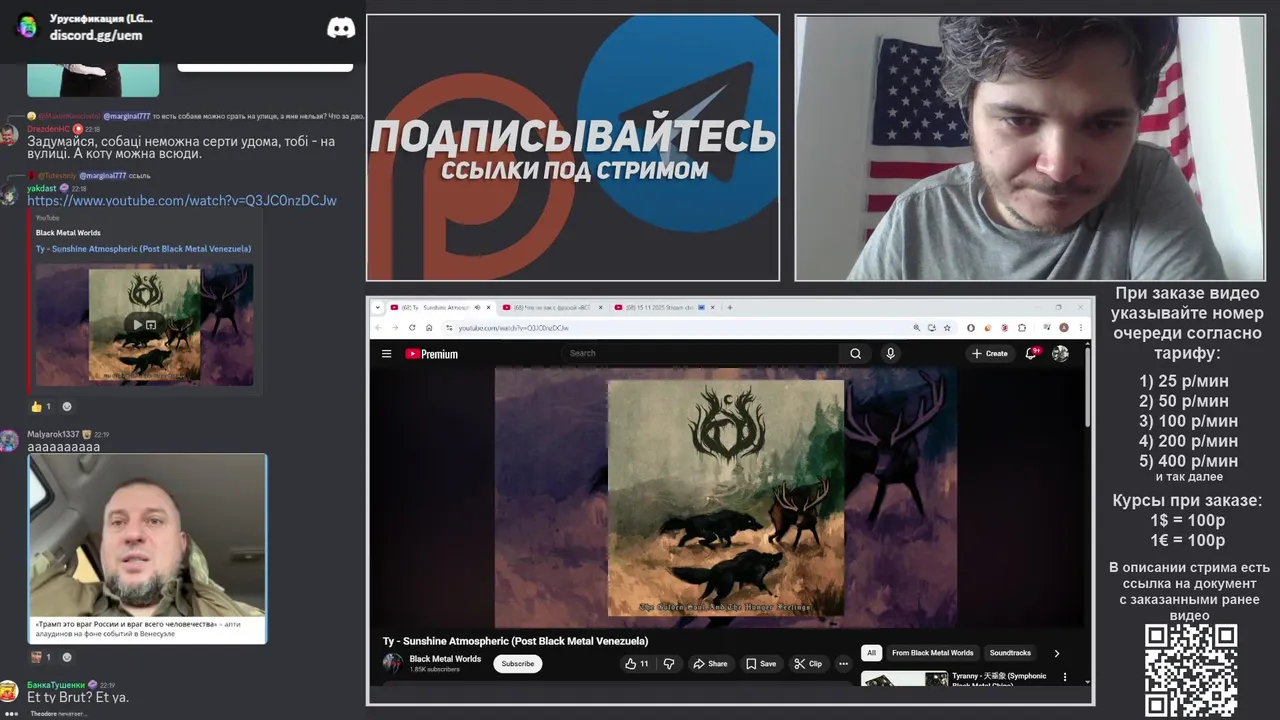
Task: Click the QR code in stream overlay
Action: pyautogui.click(x=1190, y=670)
